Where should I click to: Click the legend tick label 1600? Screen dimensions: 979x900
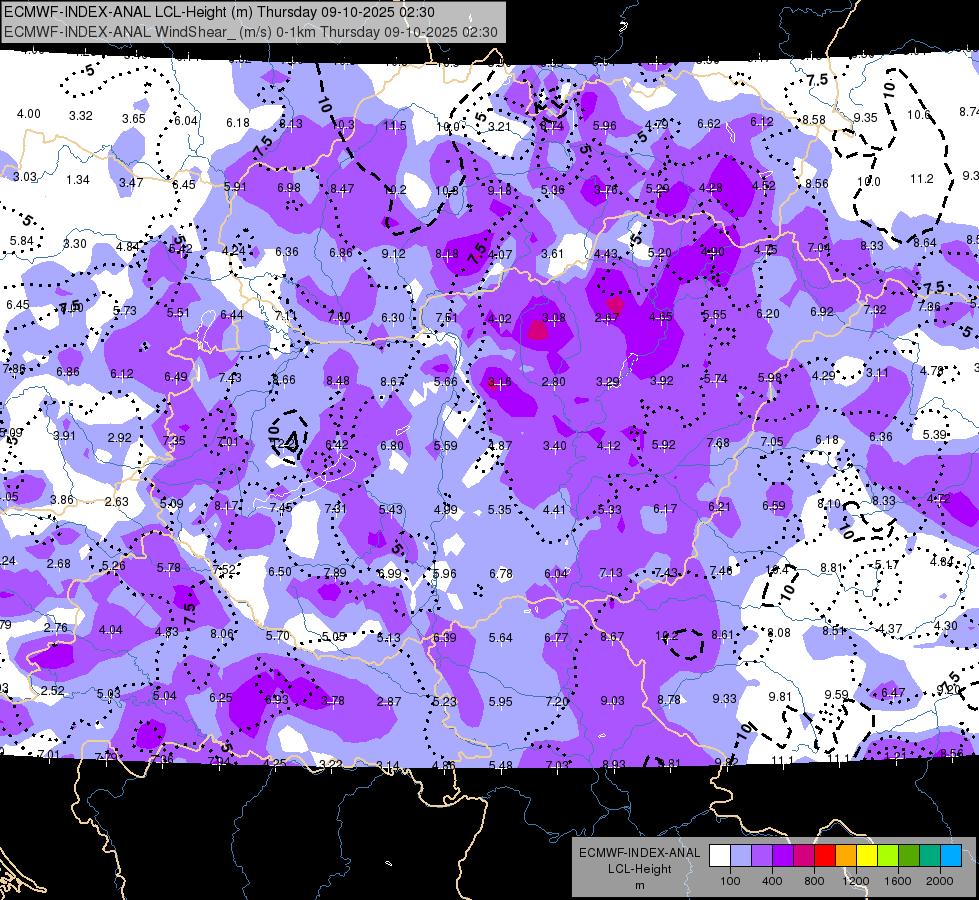[897, 881]
